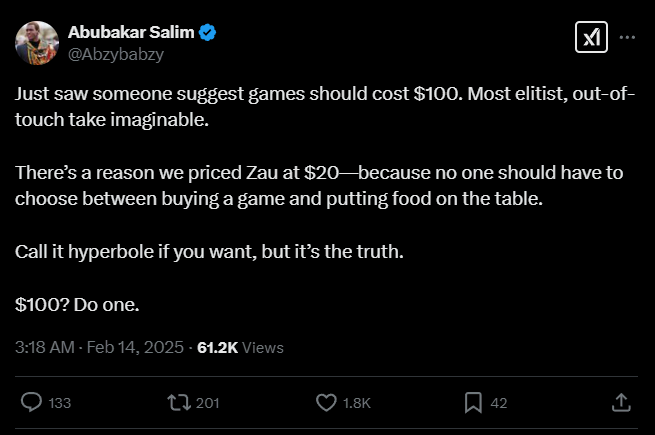655x435 pixels.
Task: Open the three-dot more options menu
Action: [628, 37]
